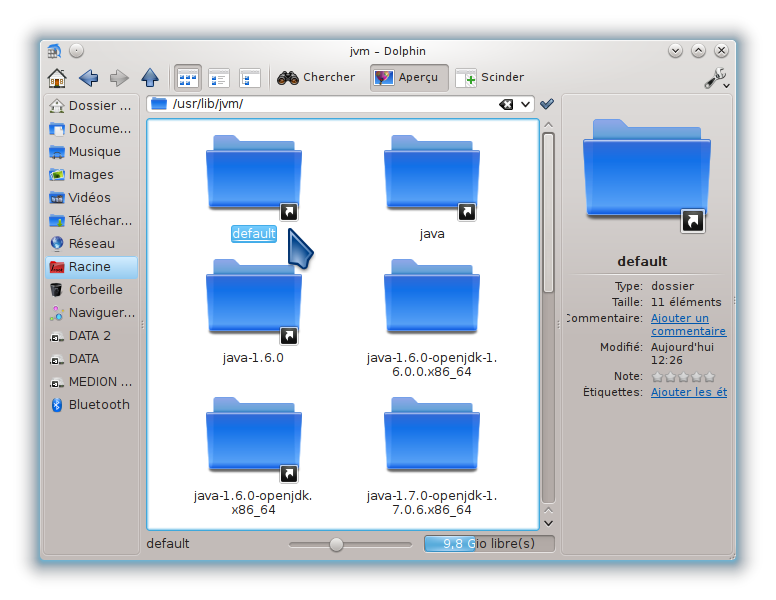Click Ajouter un commentaire link

688,325
